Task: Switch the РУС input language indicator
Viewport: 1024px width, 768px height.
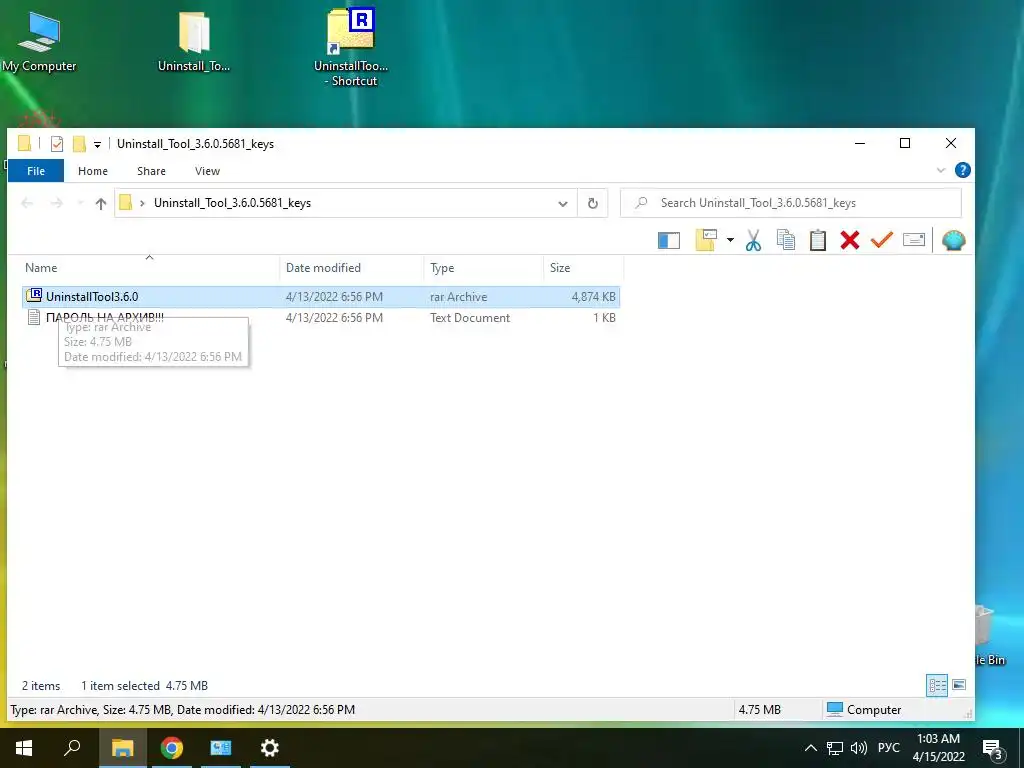Action: (889, 748)
